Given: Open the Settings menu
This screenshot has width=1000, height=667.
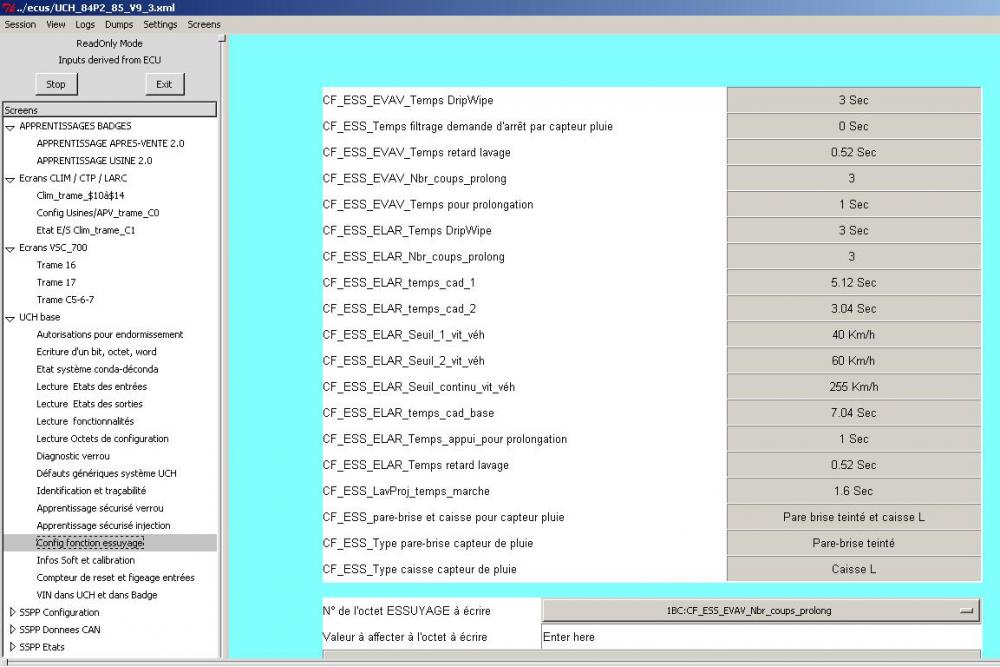Looking at the screenshot, I should 160,24.
